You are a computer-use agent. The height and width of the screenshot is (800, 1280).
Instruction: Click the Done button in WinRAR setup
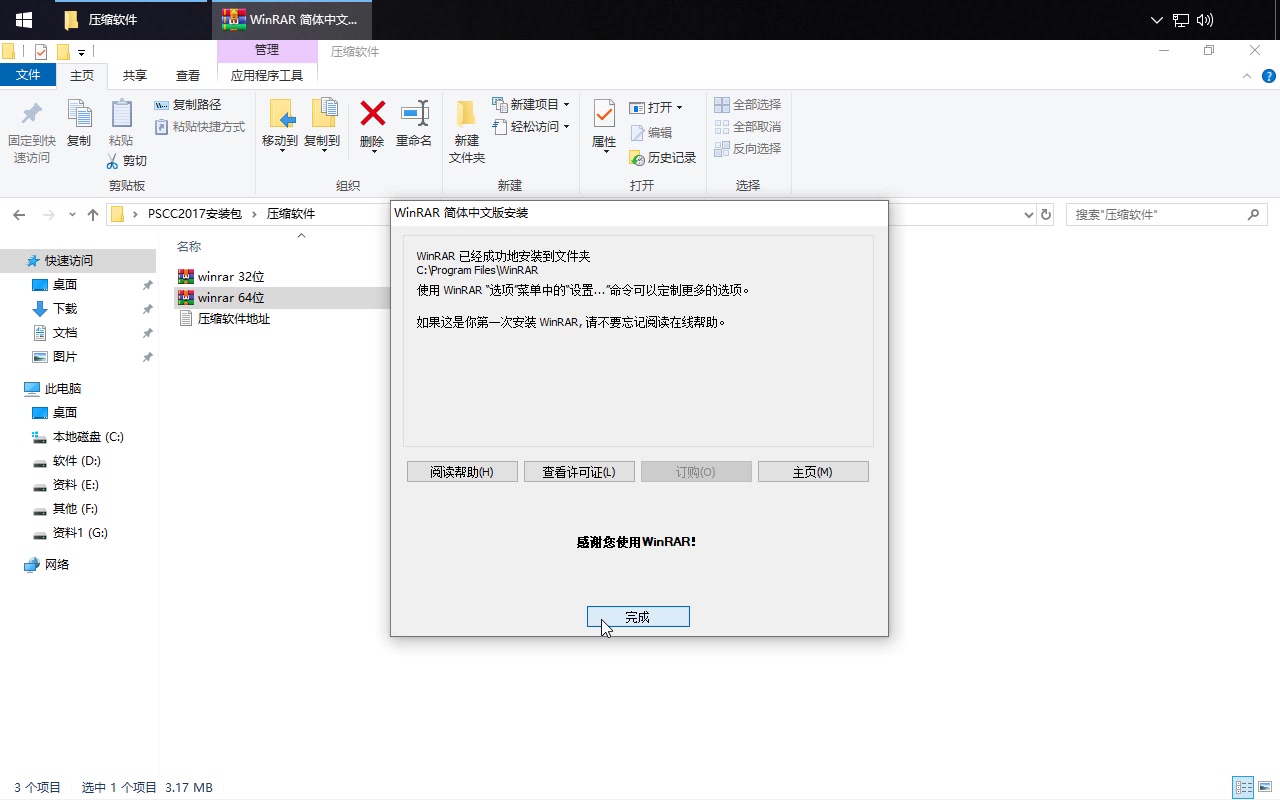[x=638, y=617]
